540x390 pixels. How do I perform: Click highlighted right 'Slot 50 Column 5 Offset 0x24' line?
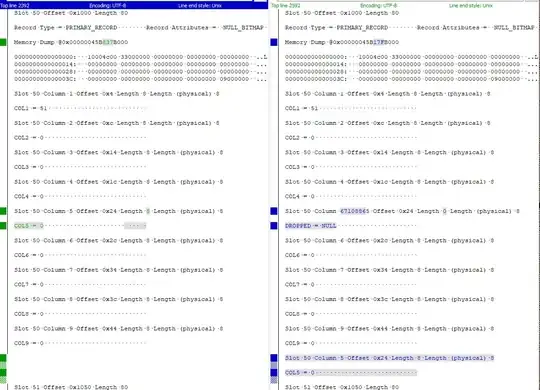389,358
